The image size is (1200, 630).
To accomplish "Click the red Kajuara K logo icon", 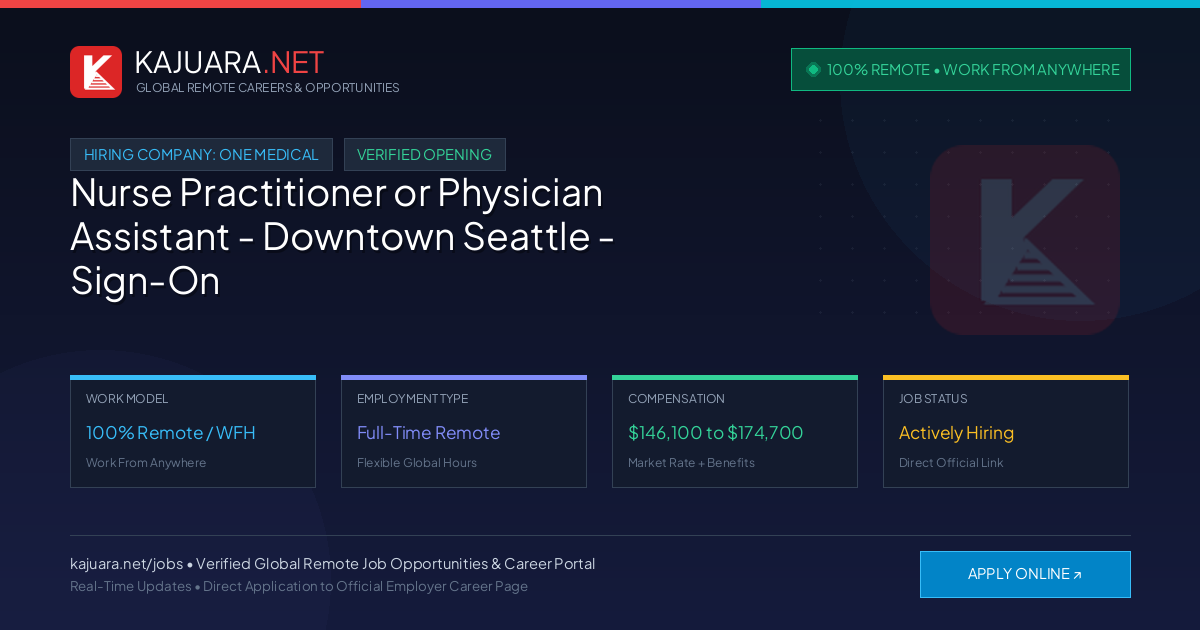I will point(96,72).
